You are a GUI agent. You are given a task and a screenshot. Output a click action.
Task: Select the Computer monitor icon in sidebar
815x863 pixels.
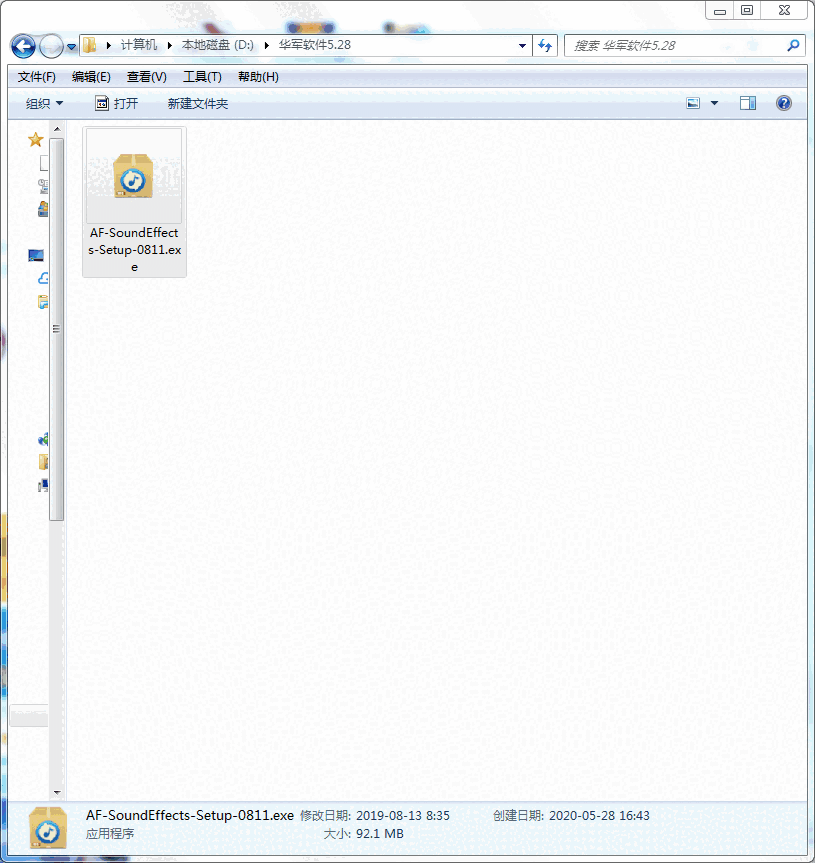(x=36, y=256)
